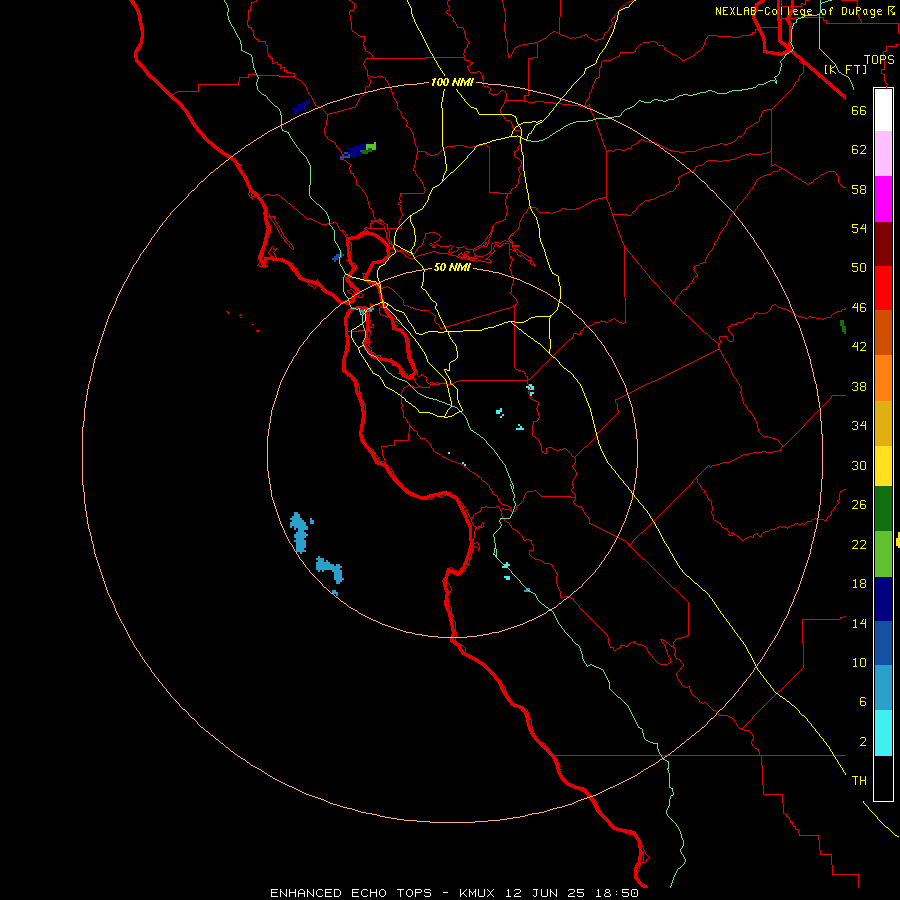Click legend value "14"
Viewport: 900px width, 900px height.
859,623
